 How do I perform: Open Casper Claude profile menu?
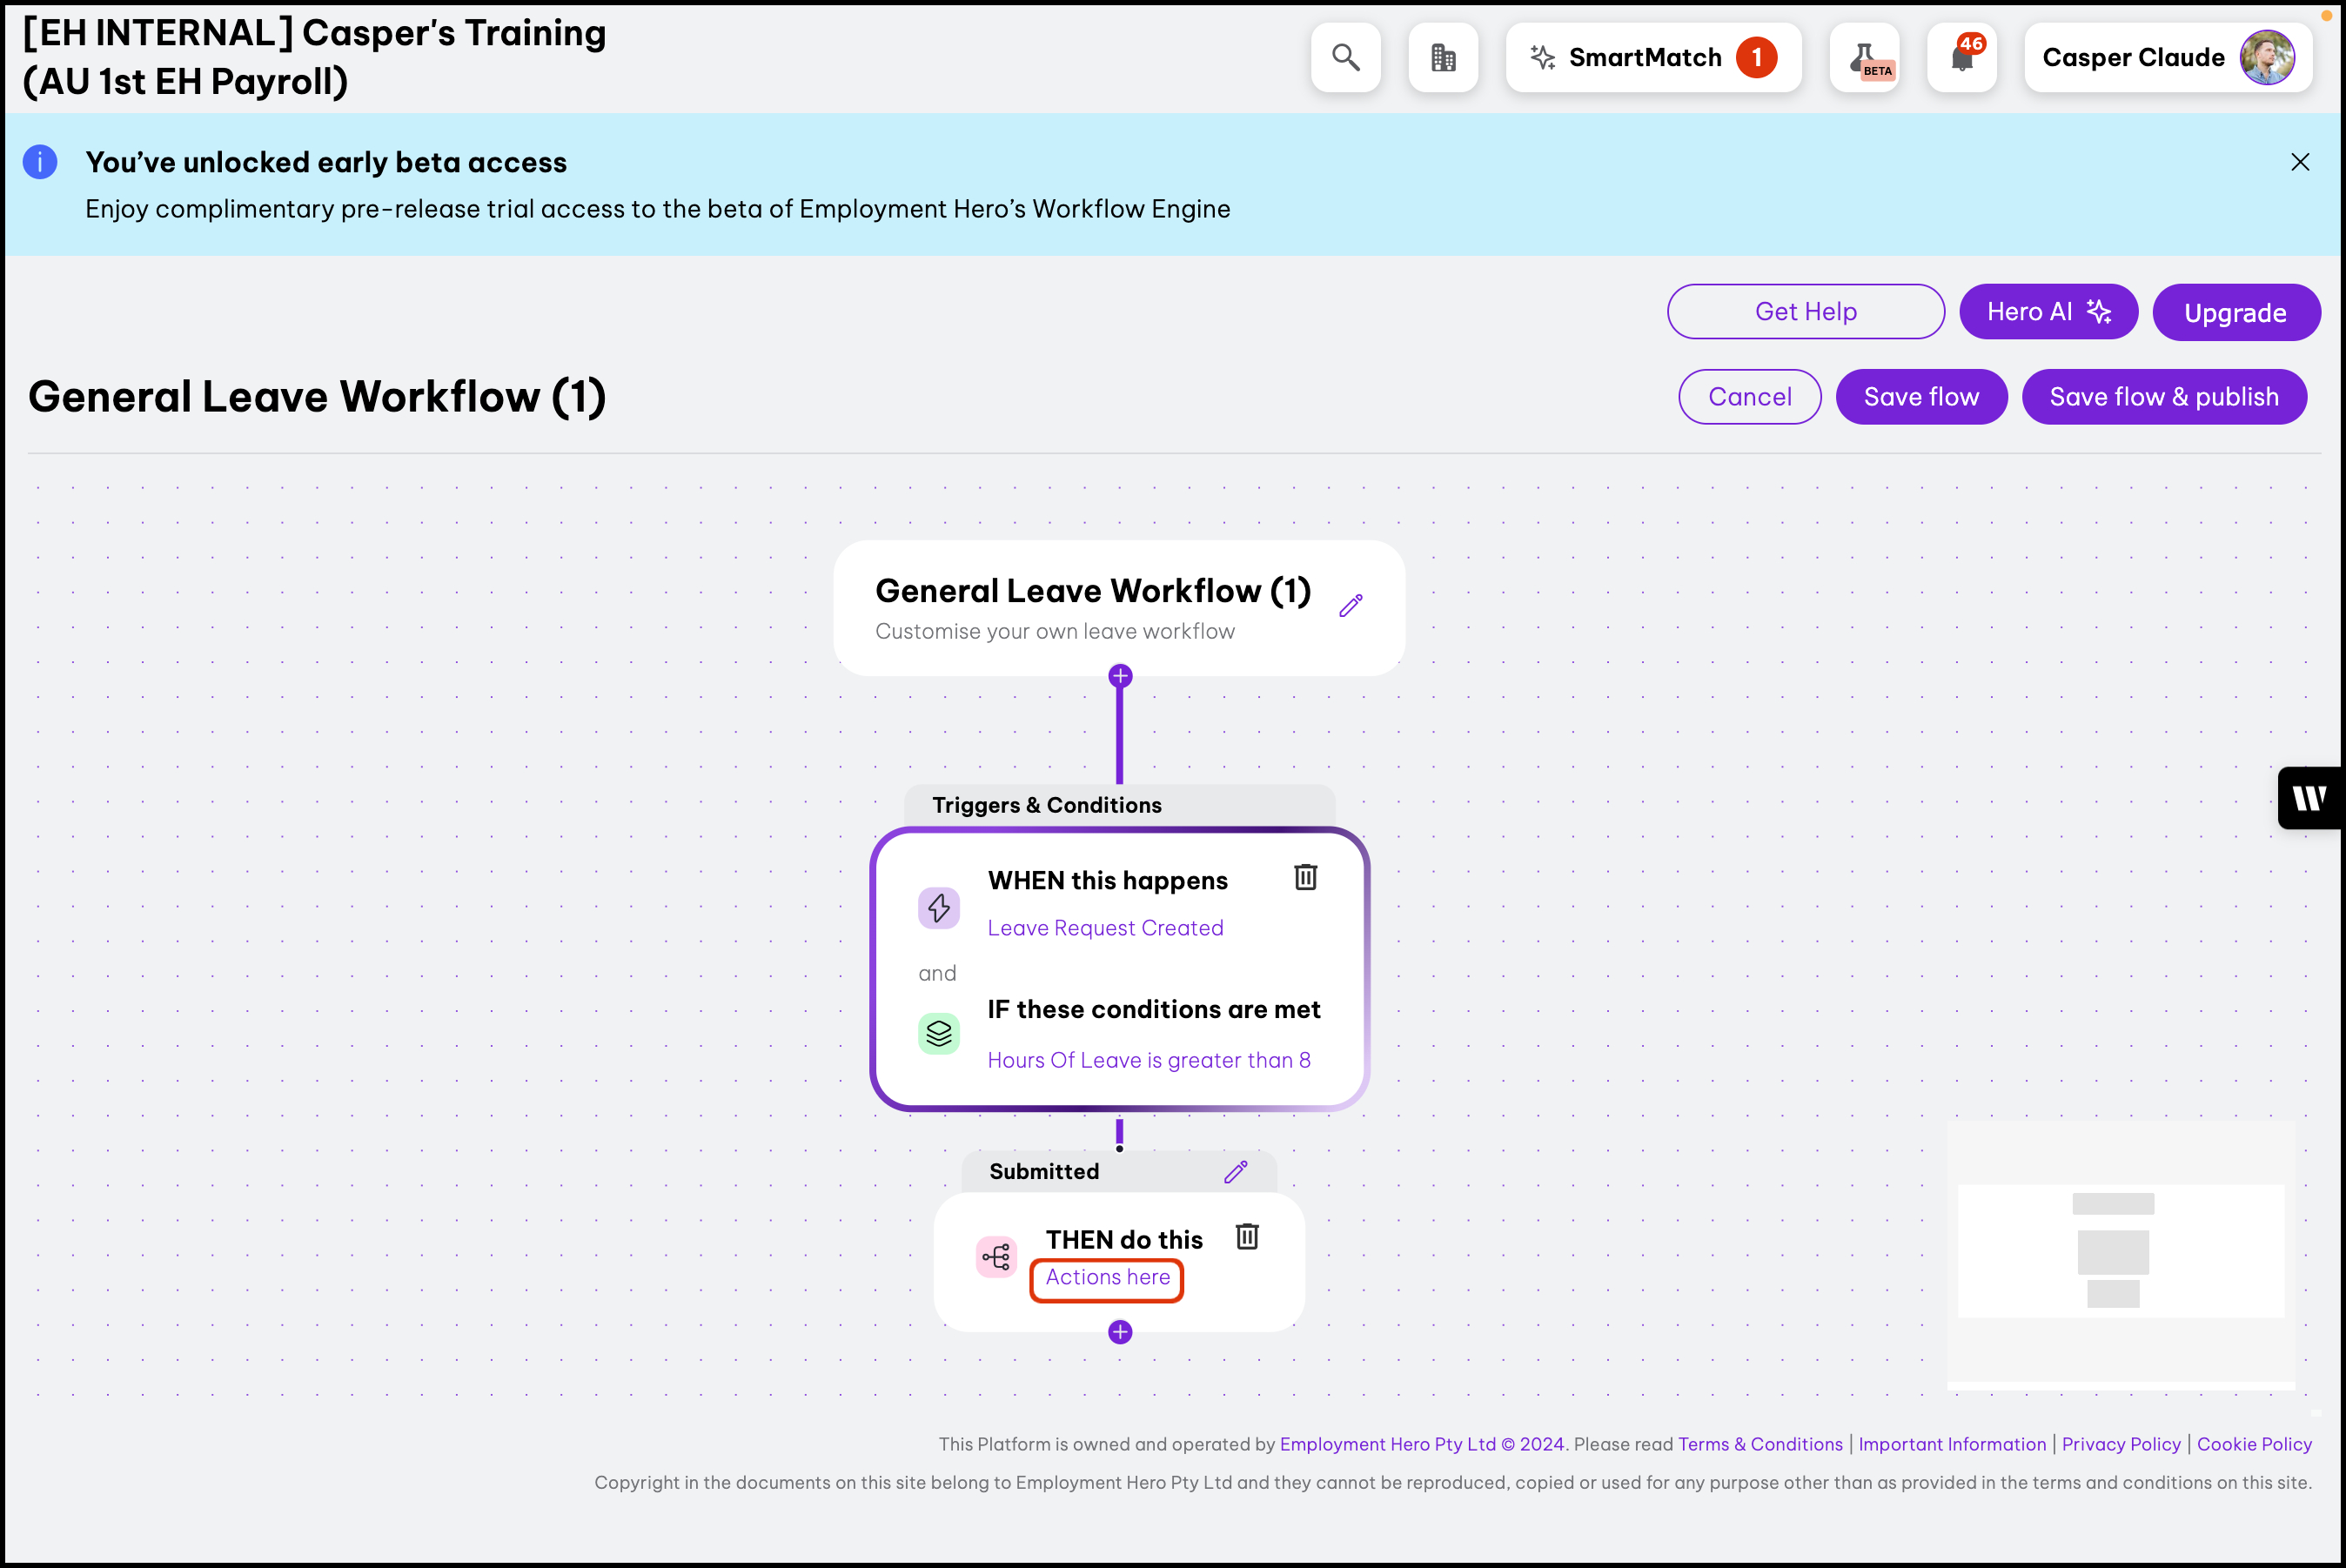pos(2167,58)
